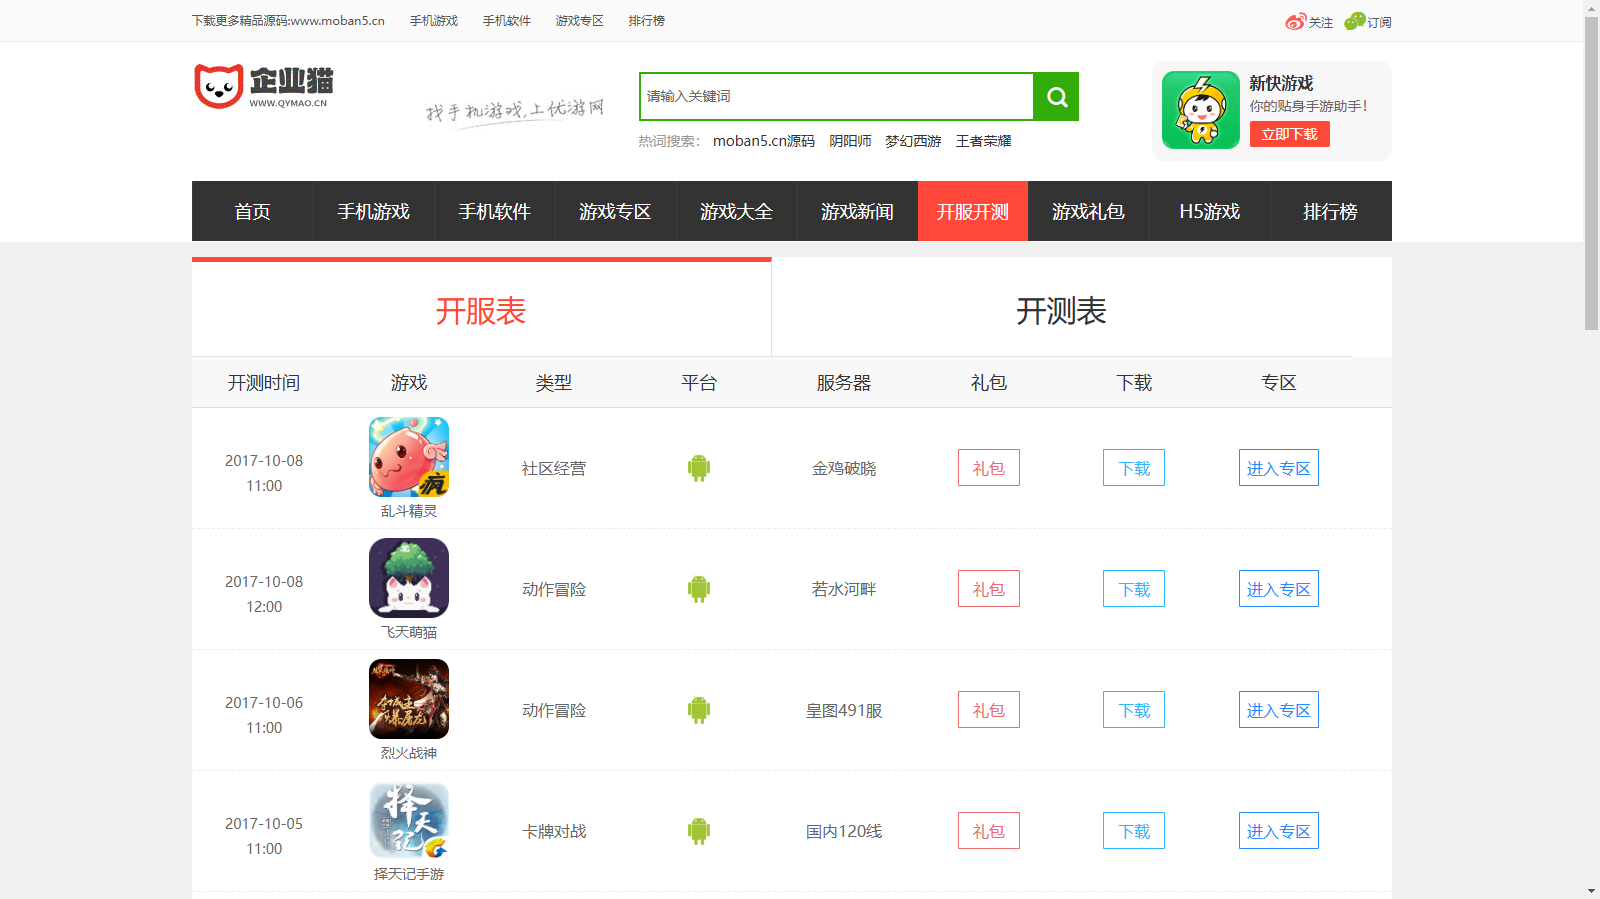Open the 游戏新闻 navigation item

858,211
